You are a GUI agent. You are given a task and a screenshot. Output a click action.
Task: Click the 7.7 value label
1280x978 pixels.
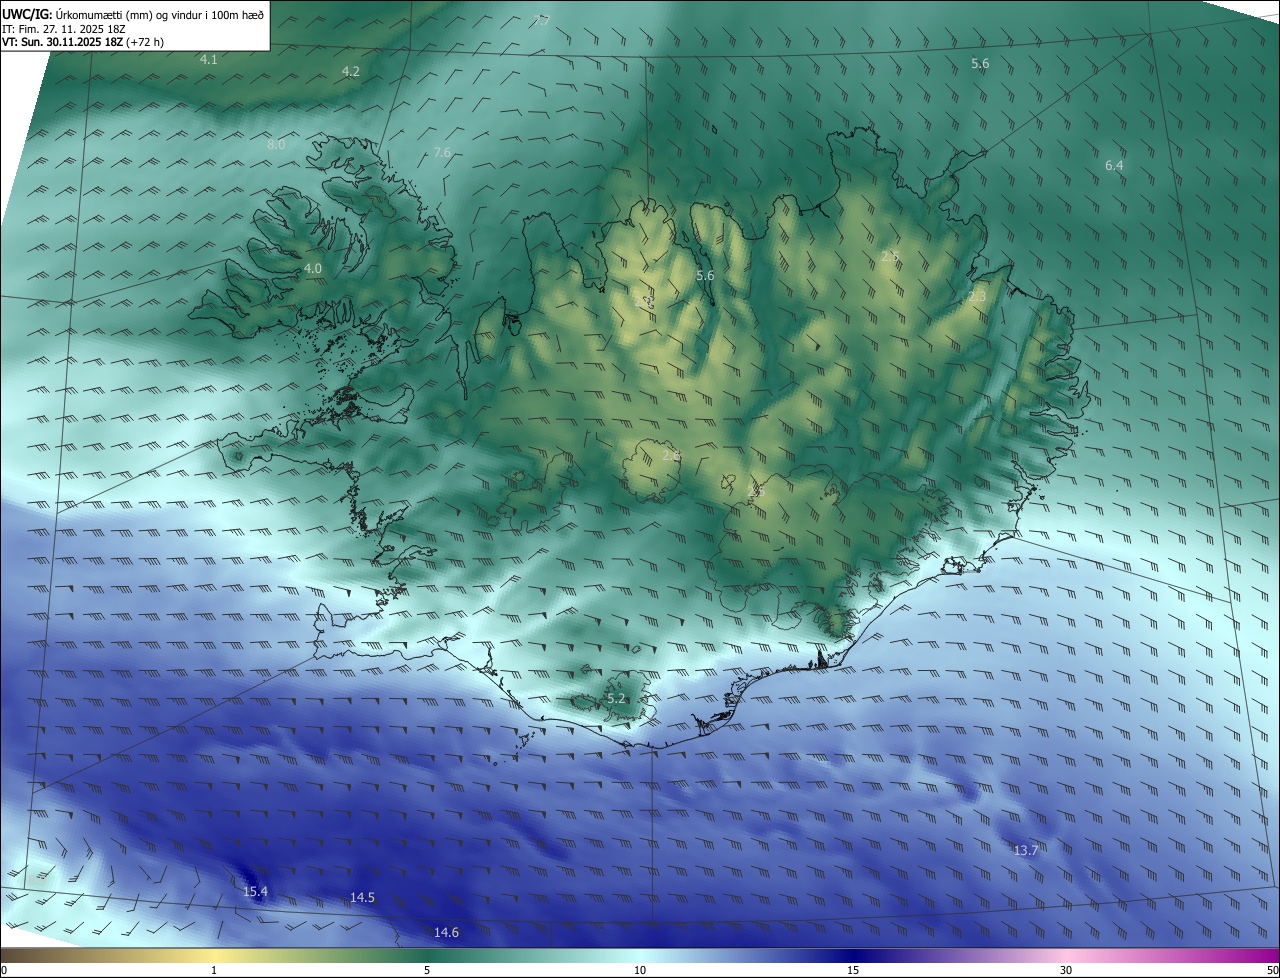click(x=541, y=20)
